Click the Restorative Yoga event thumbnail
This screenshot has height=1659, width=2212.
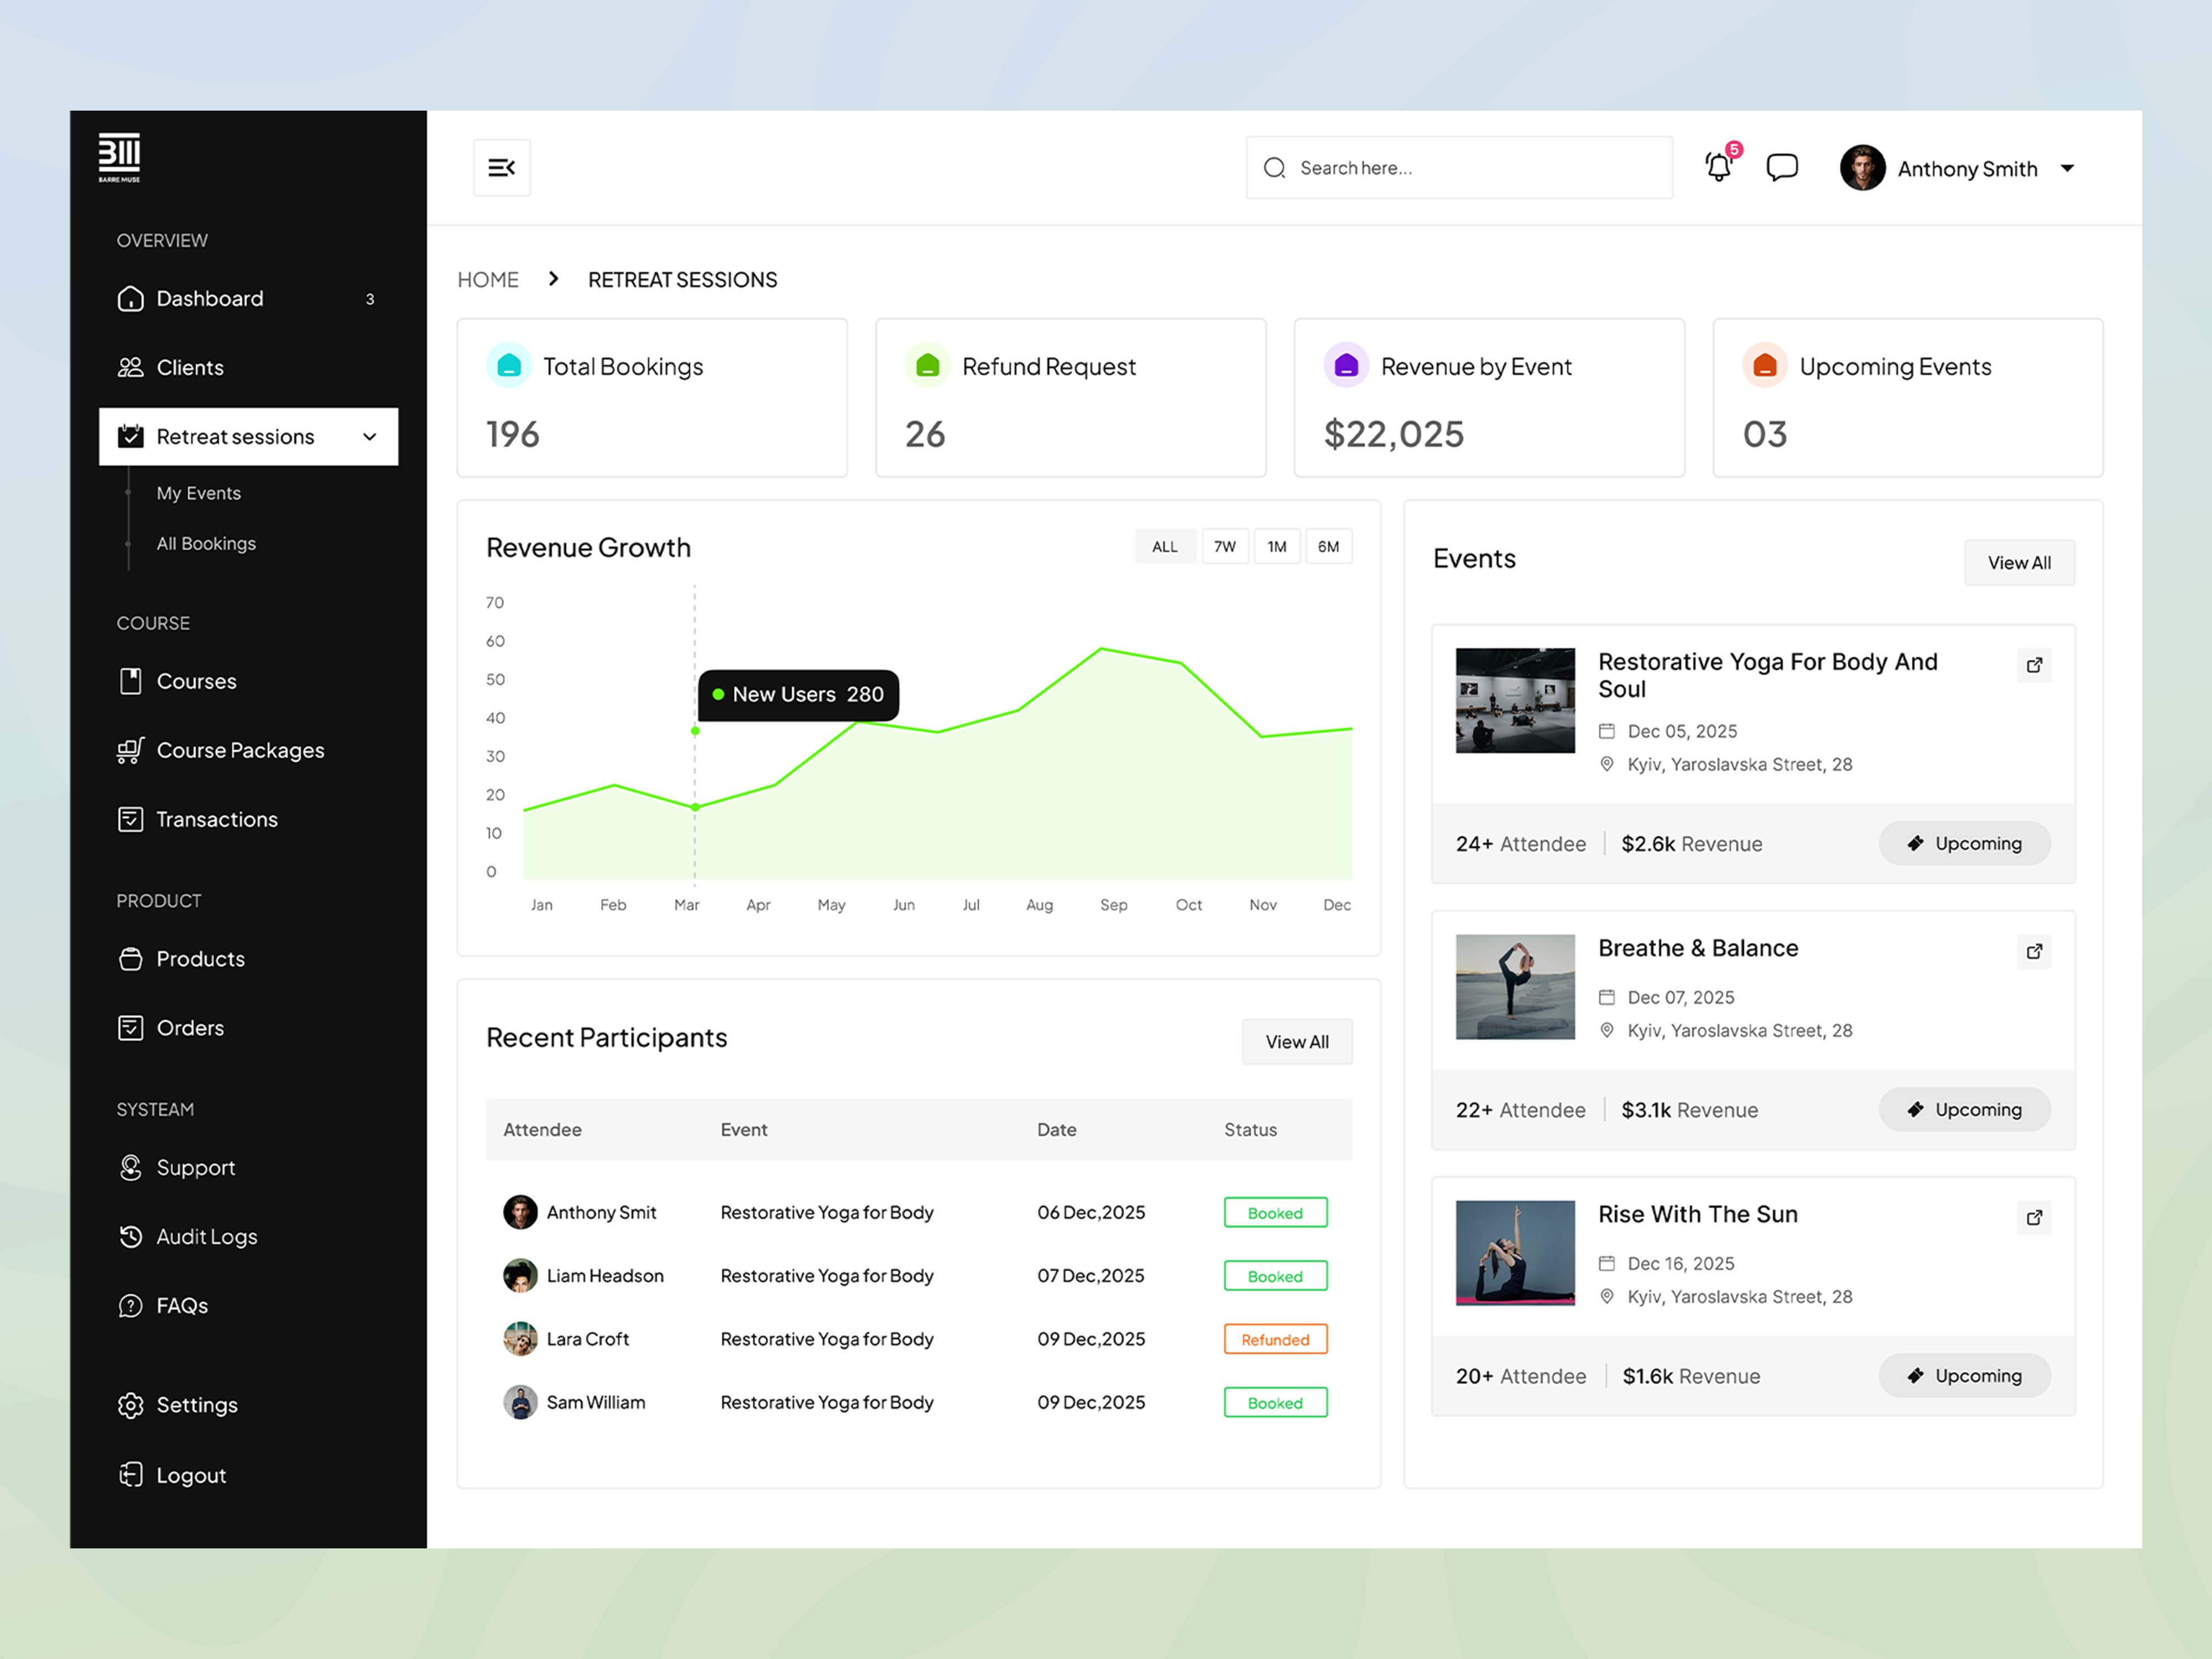1514,700
